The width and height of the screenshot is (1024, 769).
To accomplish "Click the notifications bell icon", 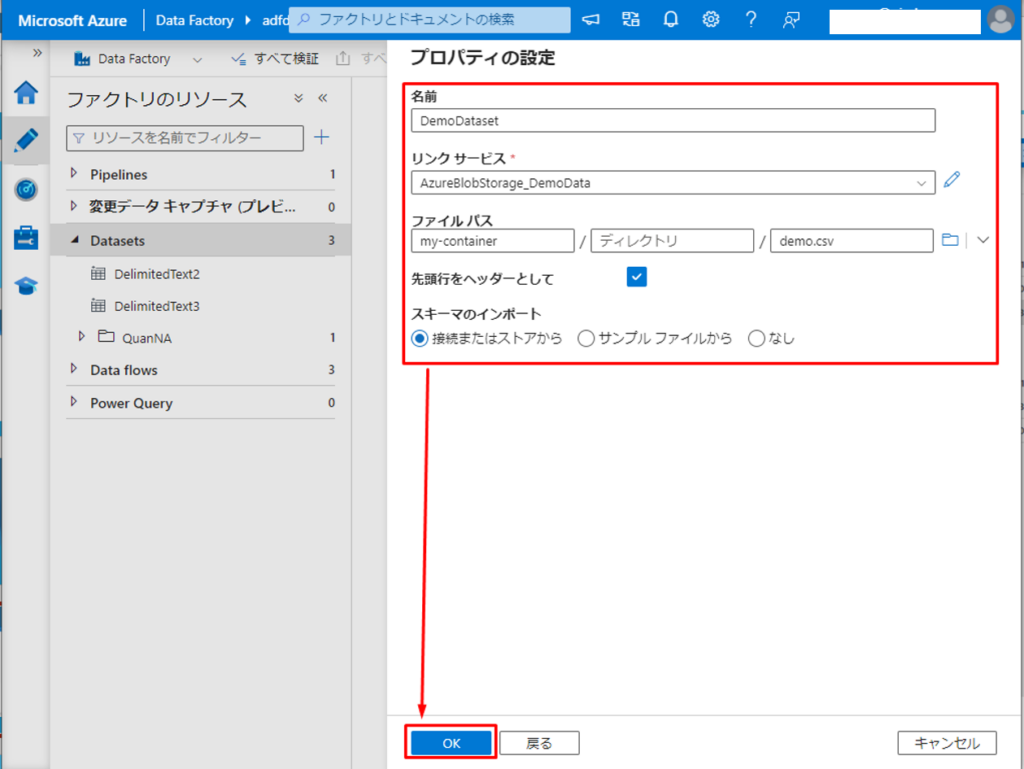I will [671, 19].
